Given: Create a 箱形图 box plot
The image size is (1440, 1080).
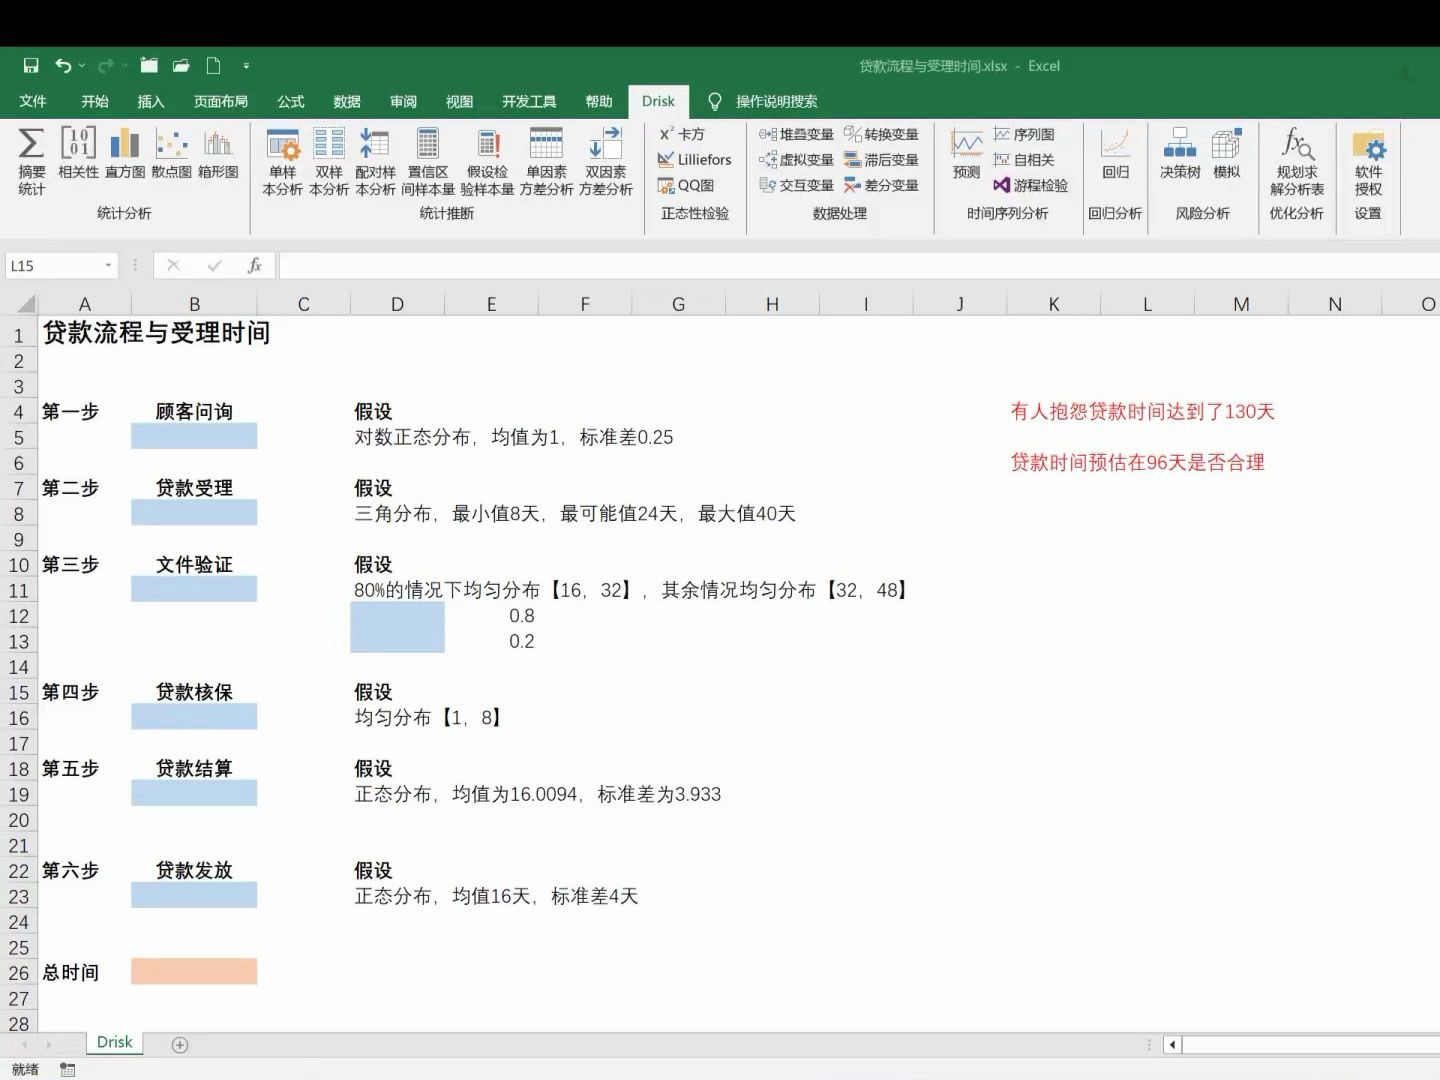Looking at the screenshot, I should [217, 153].
